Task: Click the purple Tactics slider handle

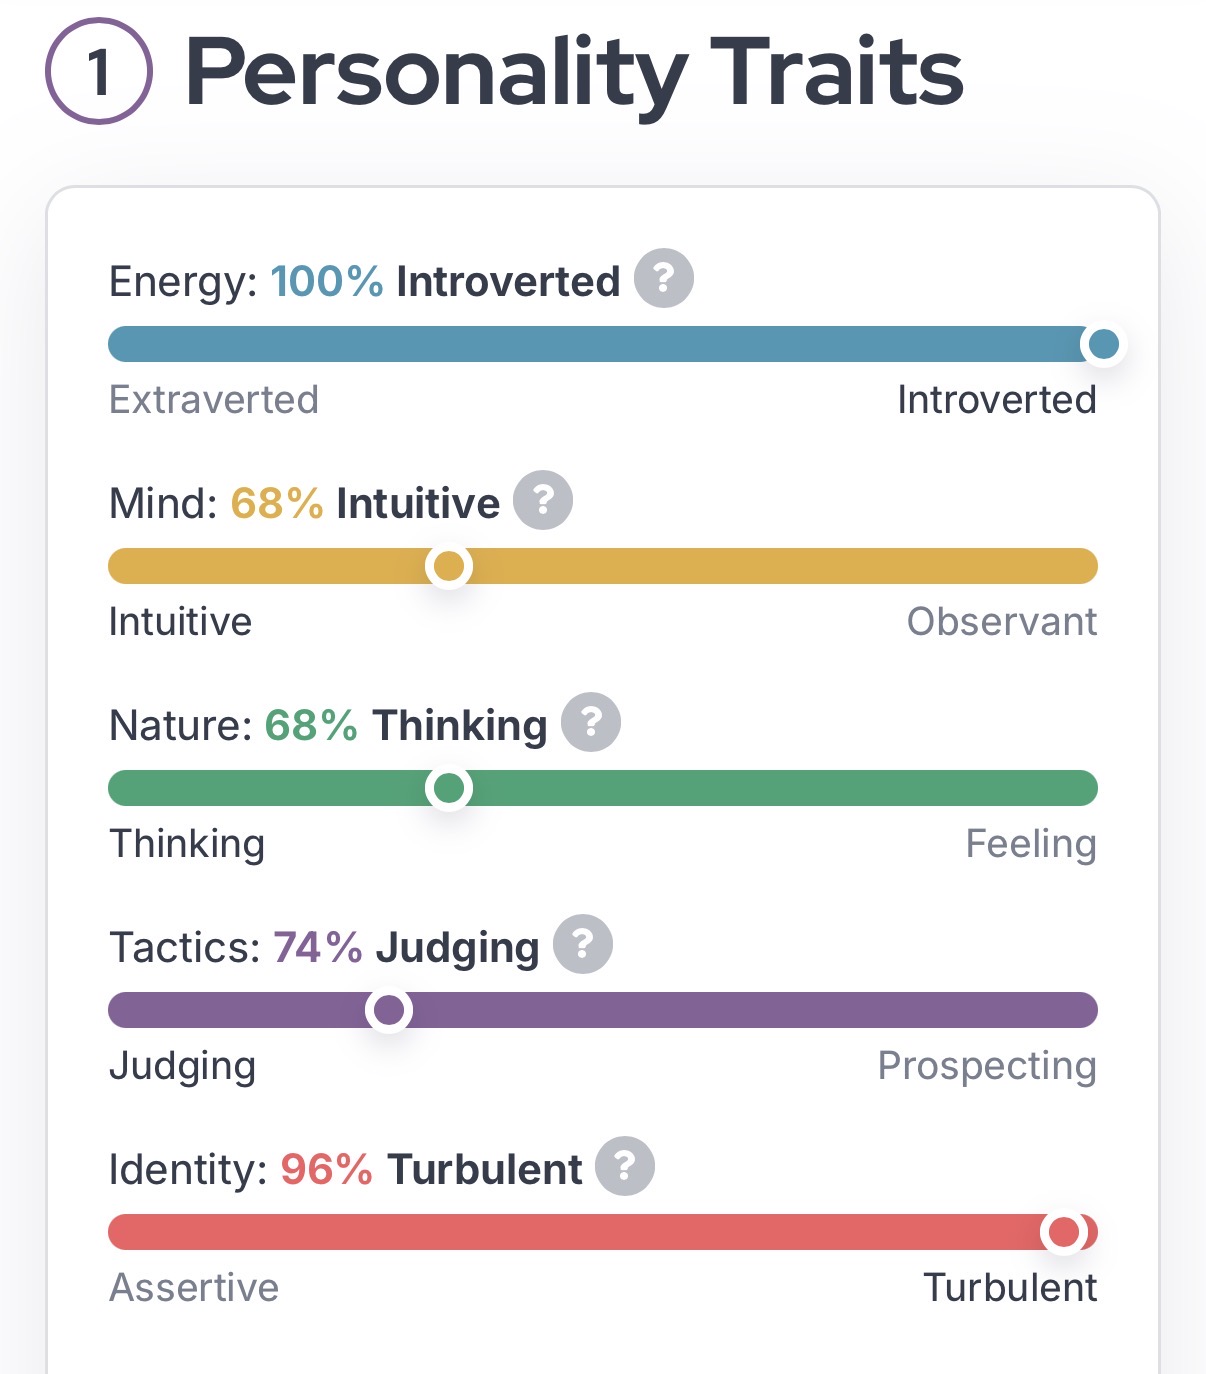Action: [x=389, y=1011]
